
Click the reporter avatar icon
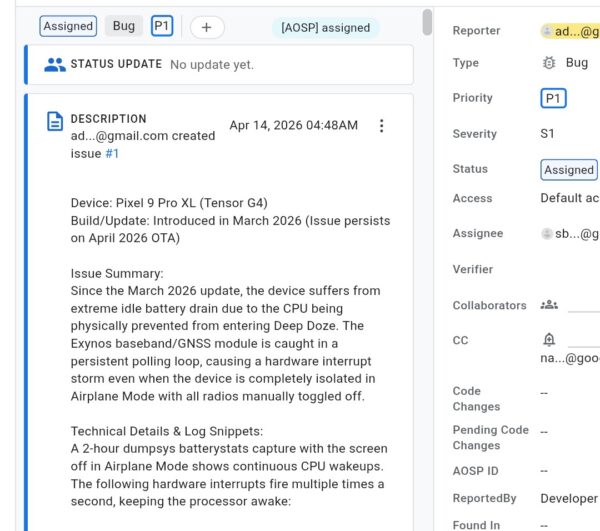pos(547,31)
